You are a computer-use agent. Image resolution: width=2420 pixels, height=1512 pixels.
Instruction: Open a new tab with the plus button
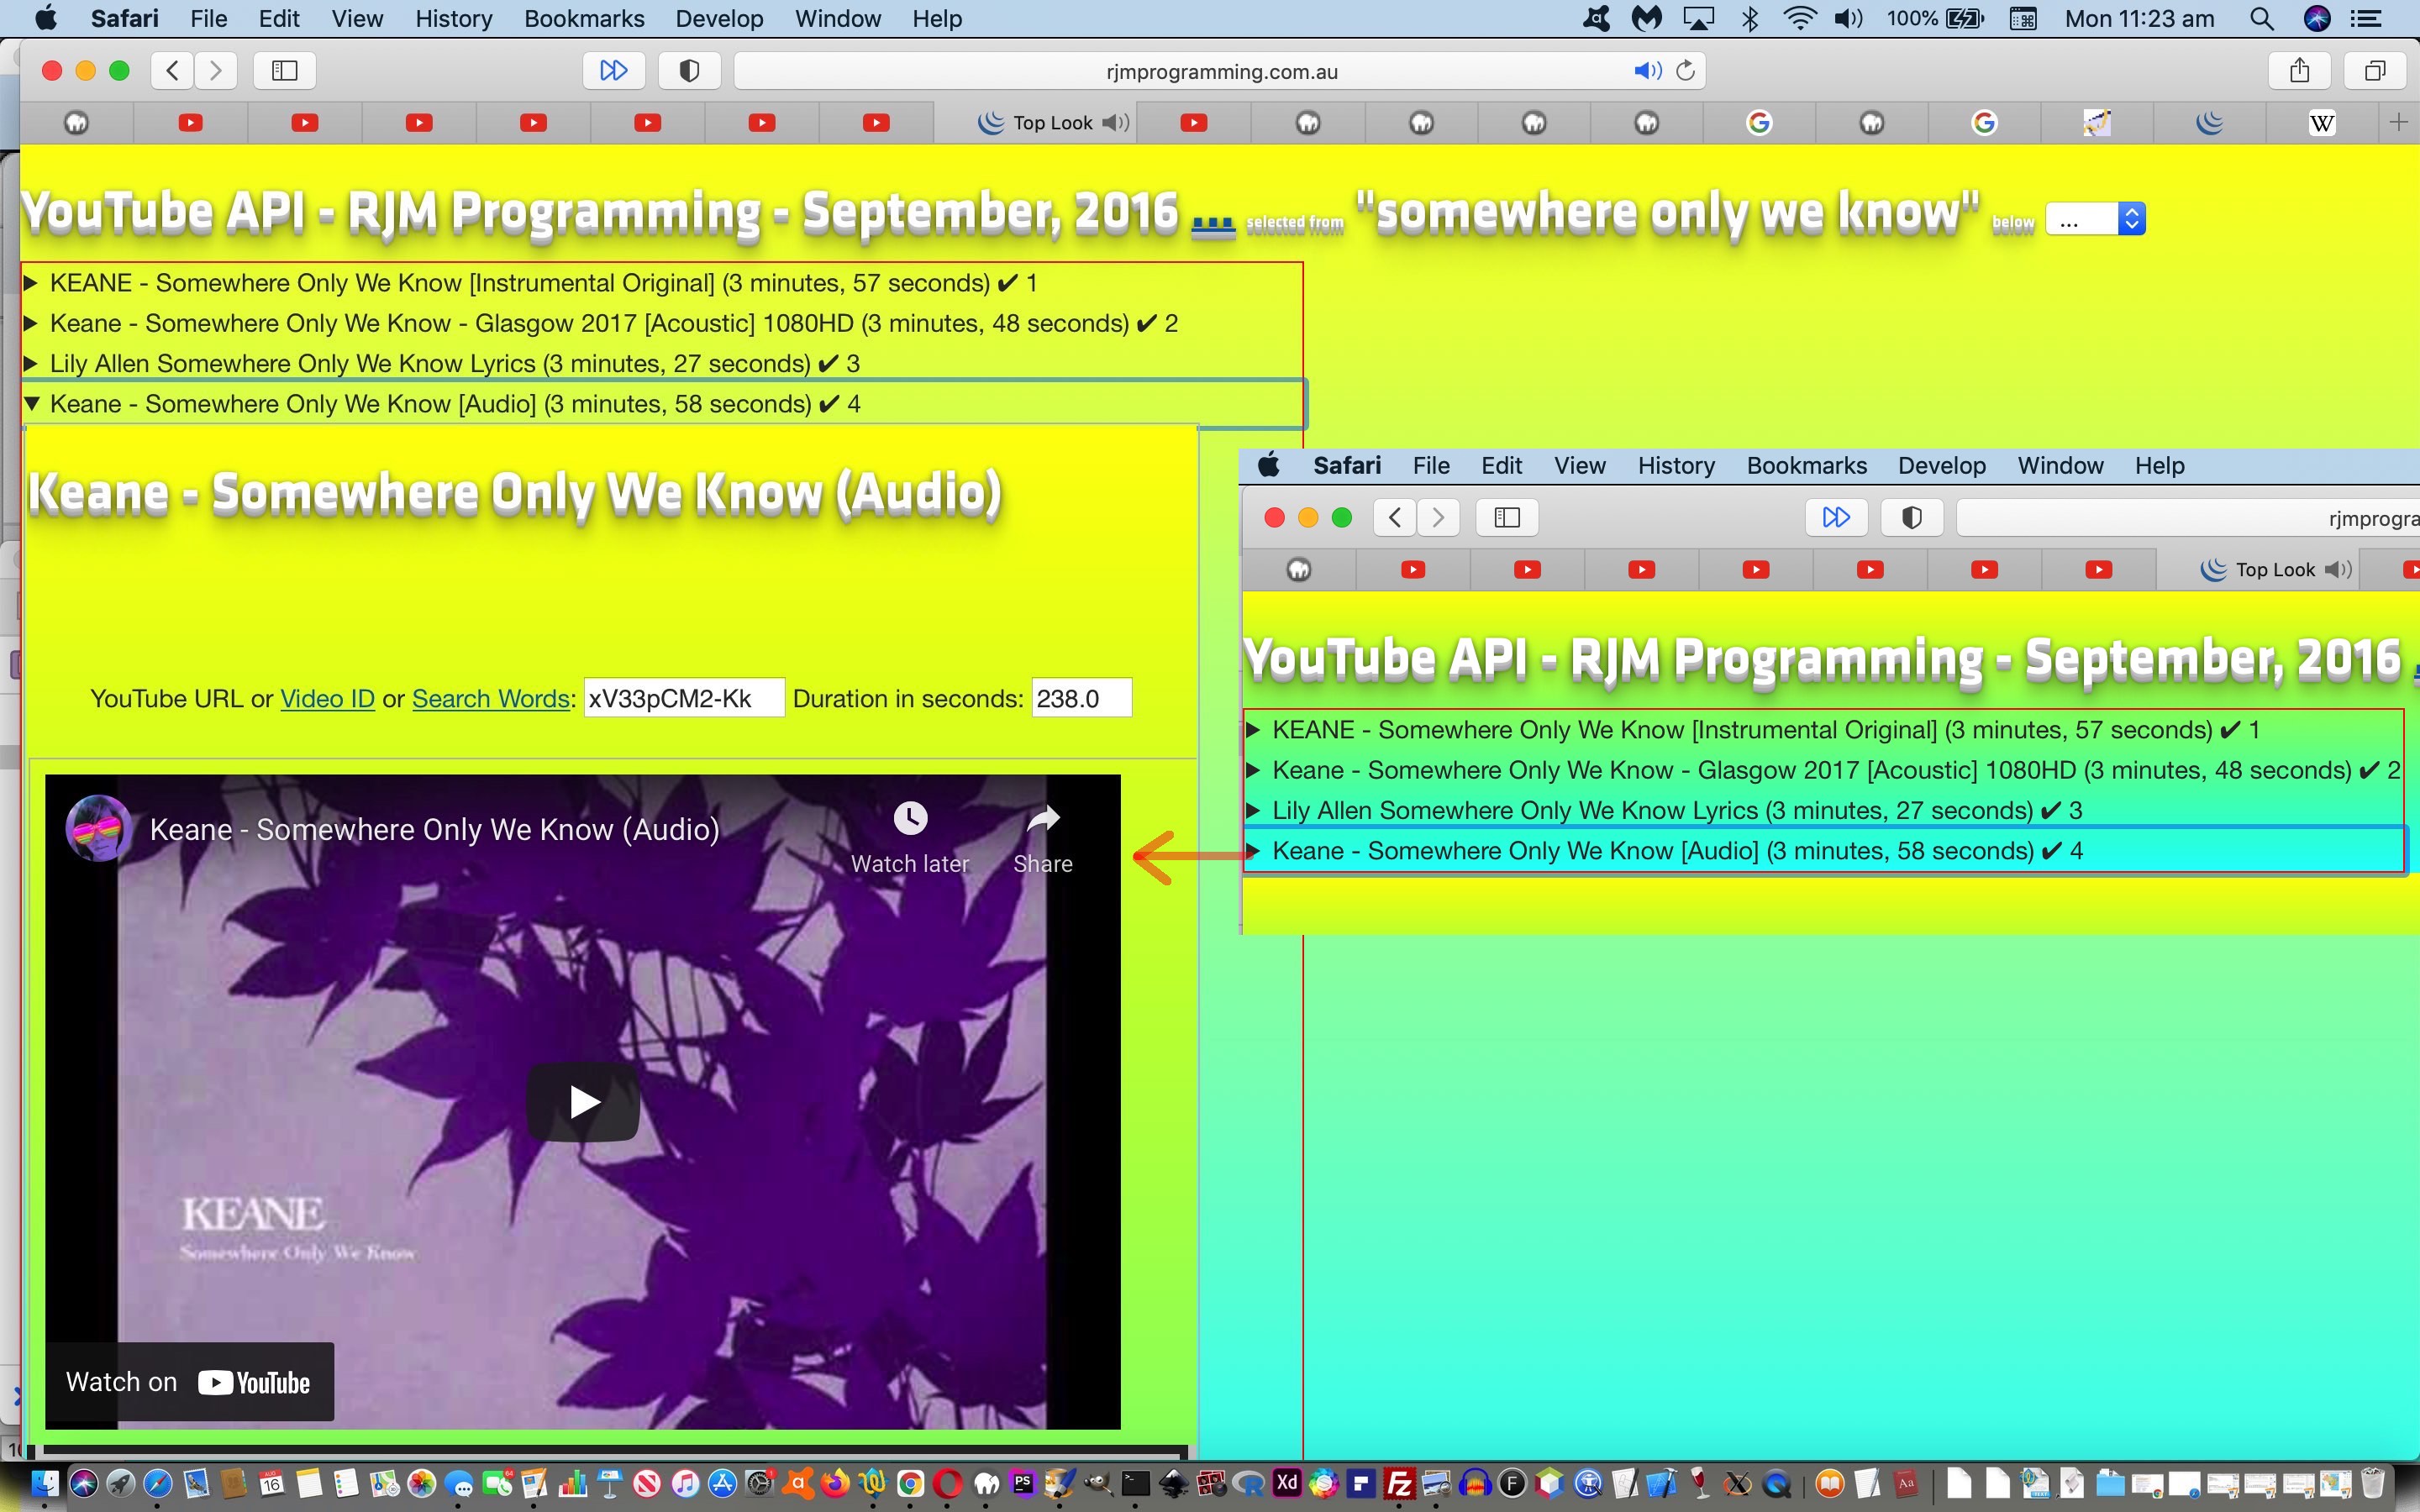[x=2397, y=122]
